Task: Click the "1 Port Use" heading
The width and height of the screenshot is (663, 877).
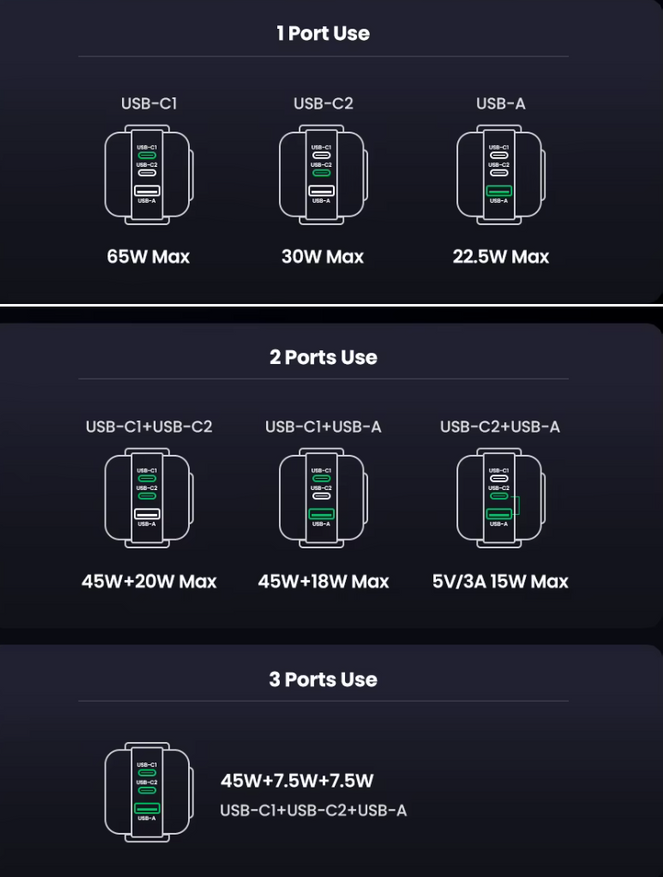Action: coord(323,34)
